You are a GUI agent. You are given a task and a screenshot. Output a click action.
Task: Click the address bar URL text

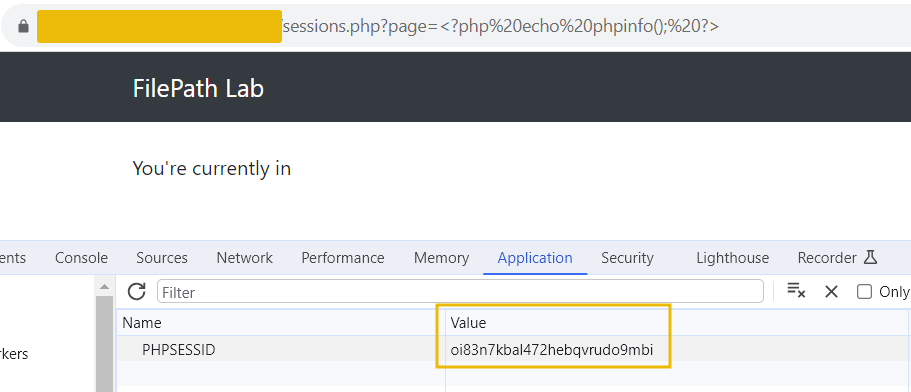click(500, 27)
